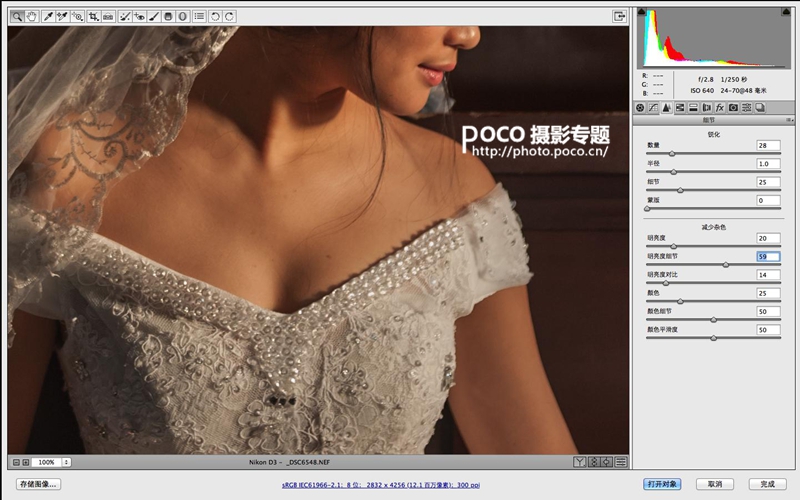Zoom out with the minus button
This screenshot has height=500, width=800.
coord(16,462)
